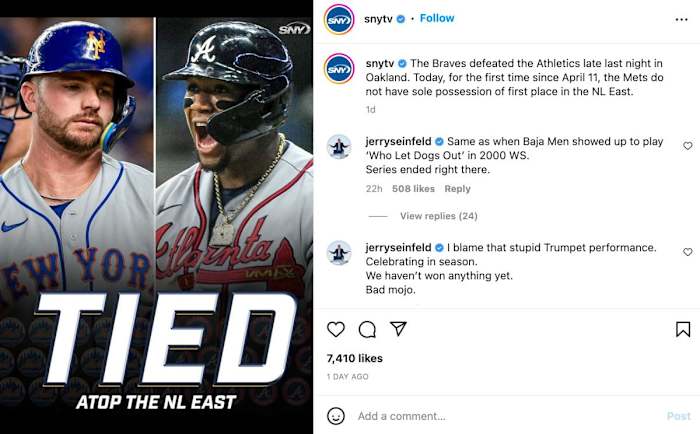Like the post with heart icon

[x=336, y=329]
